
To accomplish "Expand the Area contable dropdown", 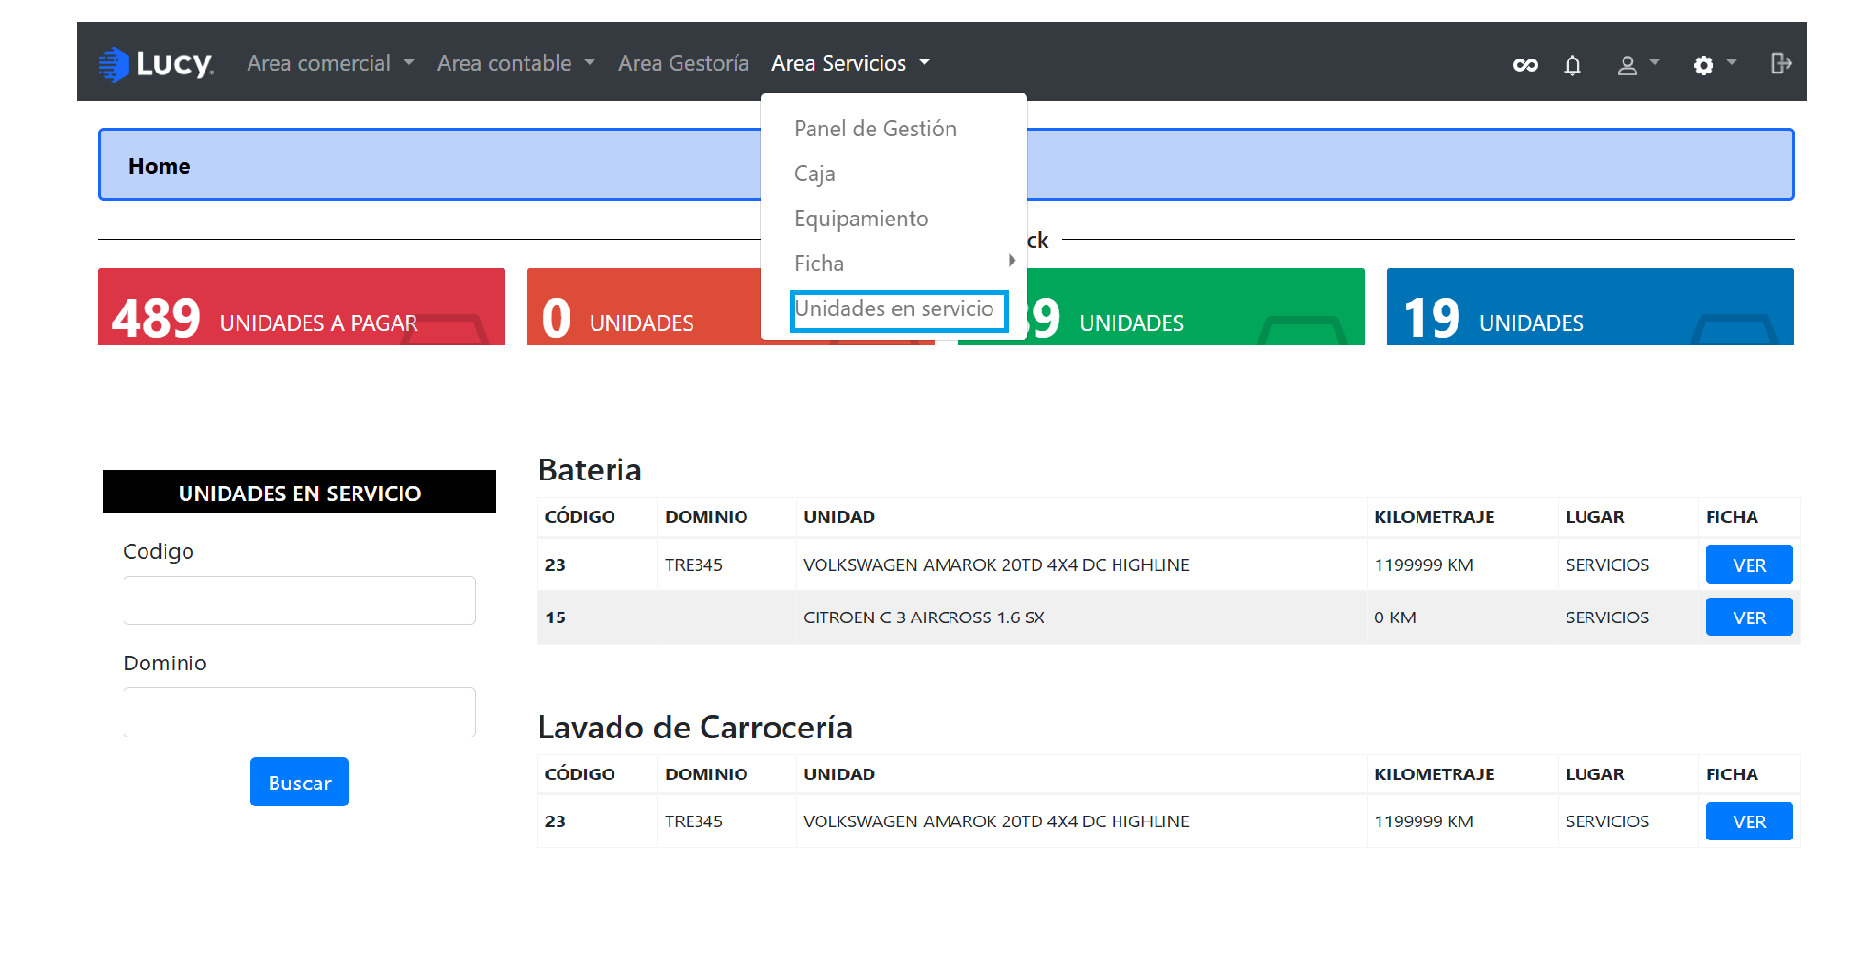I will (x=516, y=63).
